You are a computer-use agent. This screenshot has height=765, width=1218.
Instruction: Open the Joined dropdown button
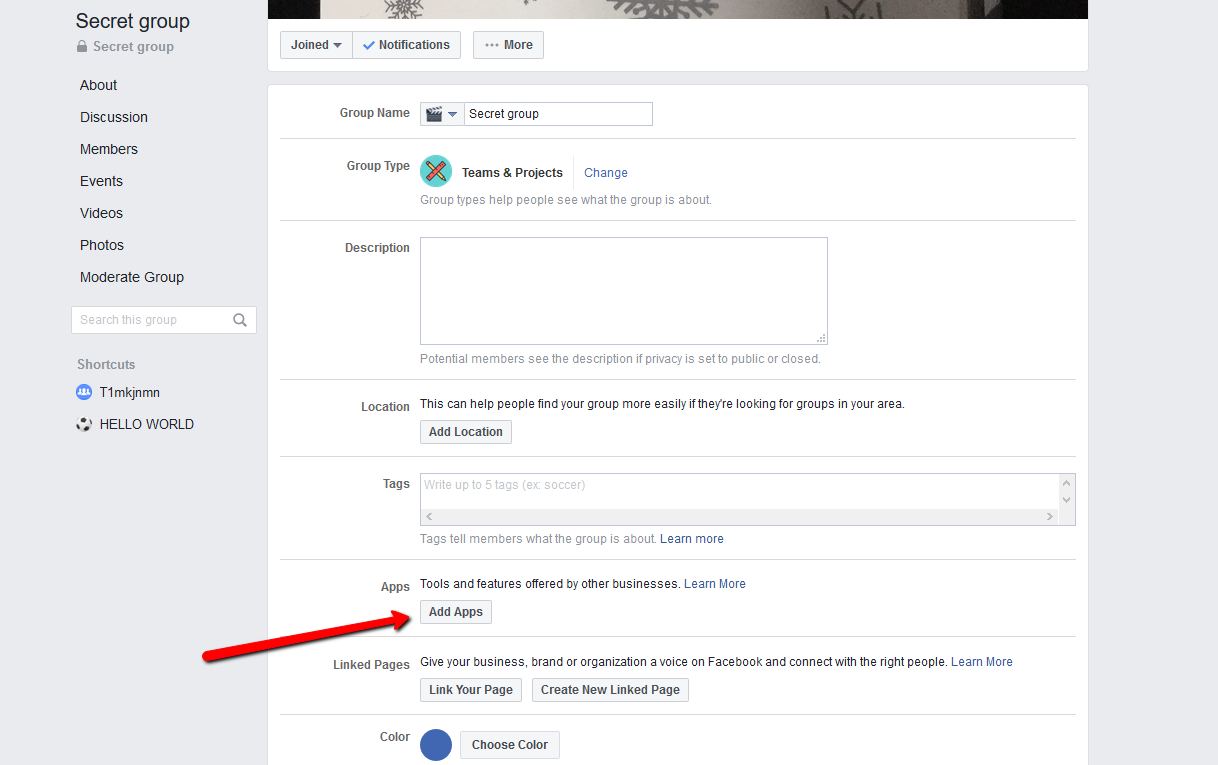(x=316, y=45)
